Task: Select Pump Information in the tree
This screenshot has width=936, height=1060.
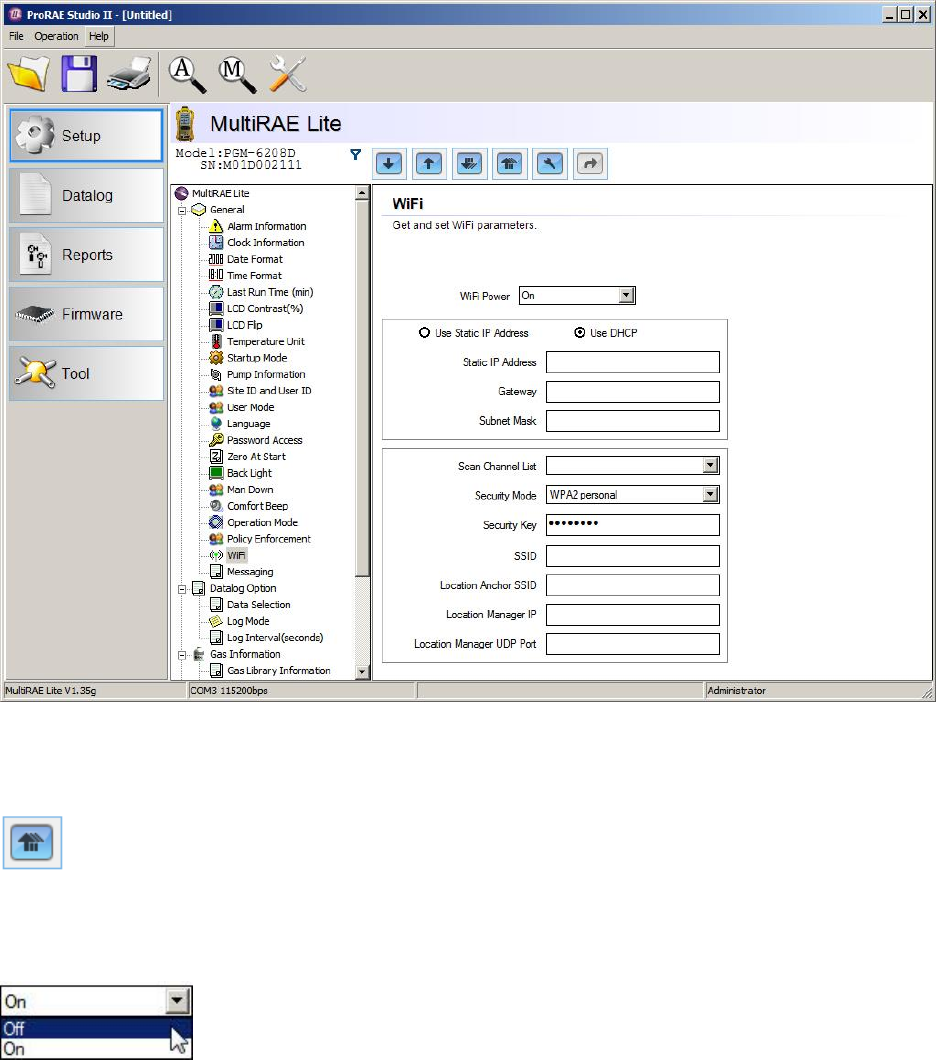Action: pos(266,375)
